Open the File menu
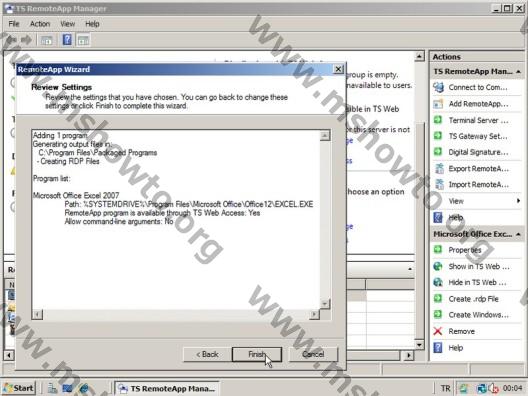The height and width of the screenshot is (396, 528). [x=14, y=24]
